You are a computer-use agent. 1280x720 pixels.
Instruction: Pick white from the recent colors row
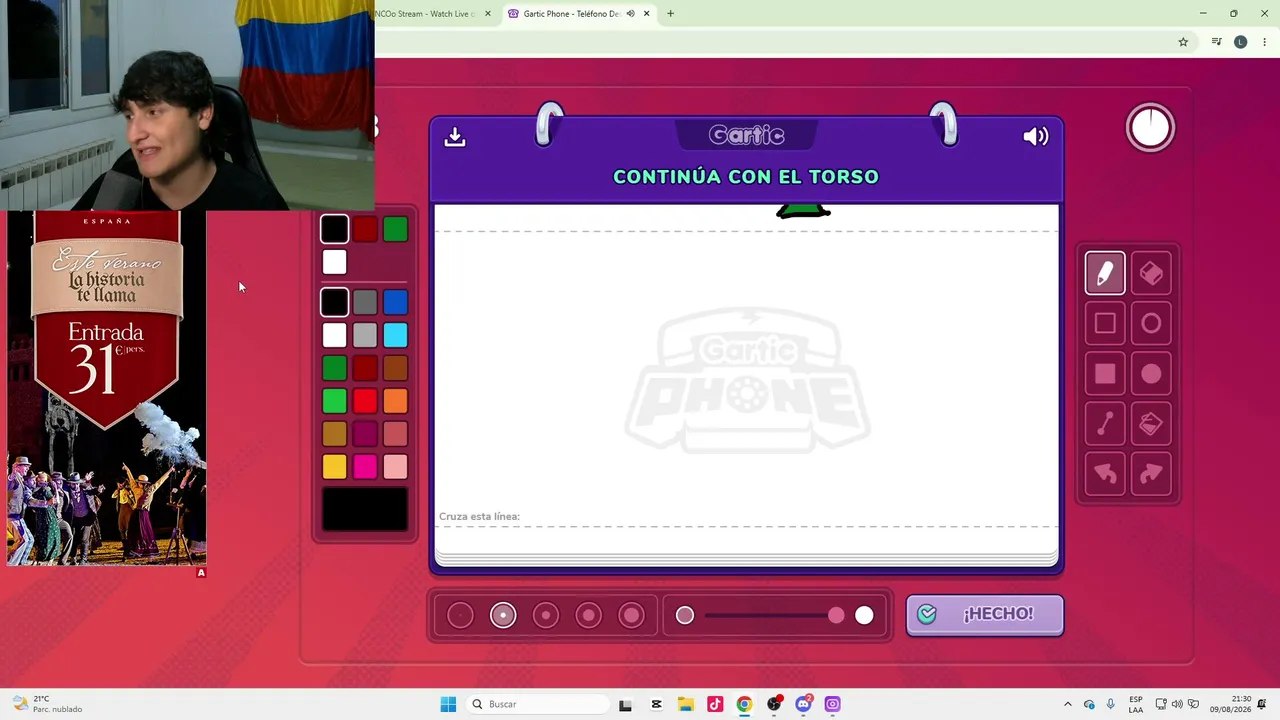tap(334, 262)
